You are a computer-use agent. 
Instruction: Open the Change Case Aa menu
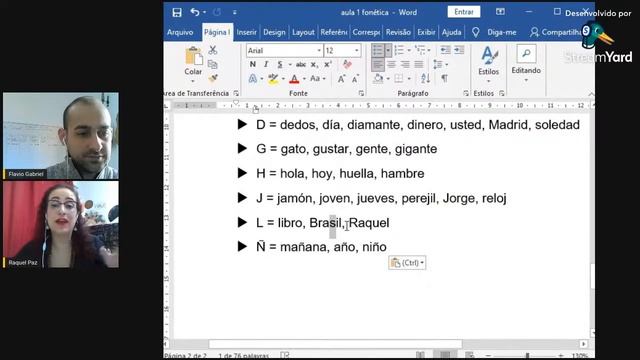coord(316,78)
